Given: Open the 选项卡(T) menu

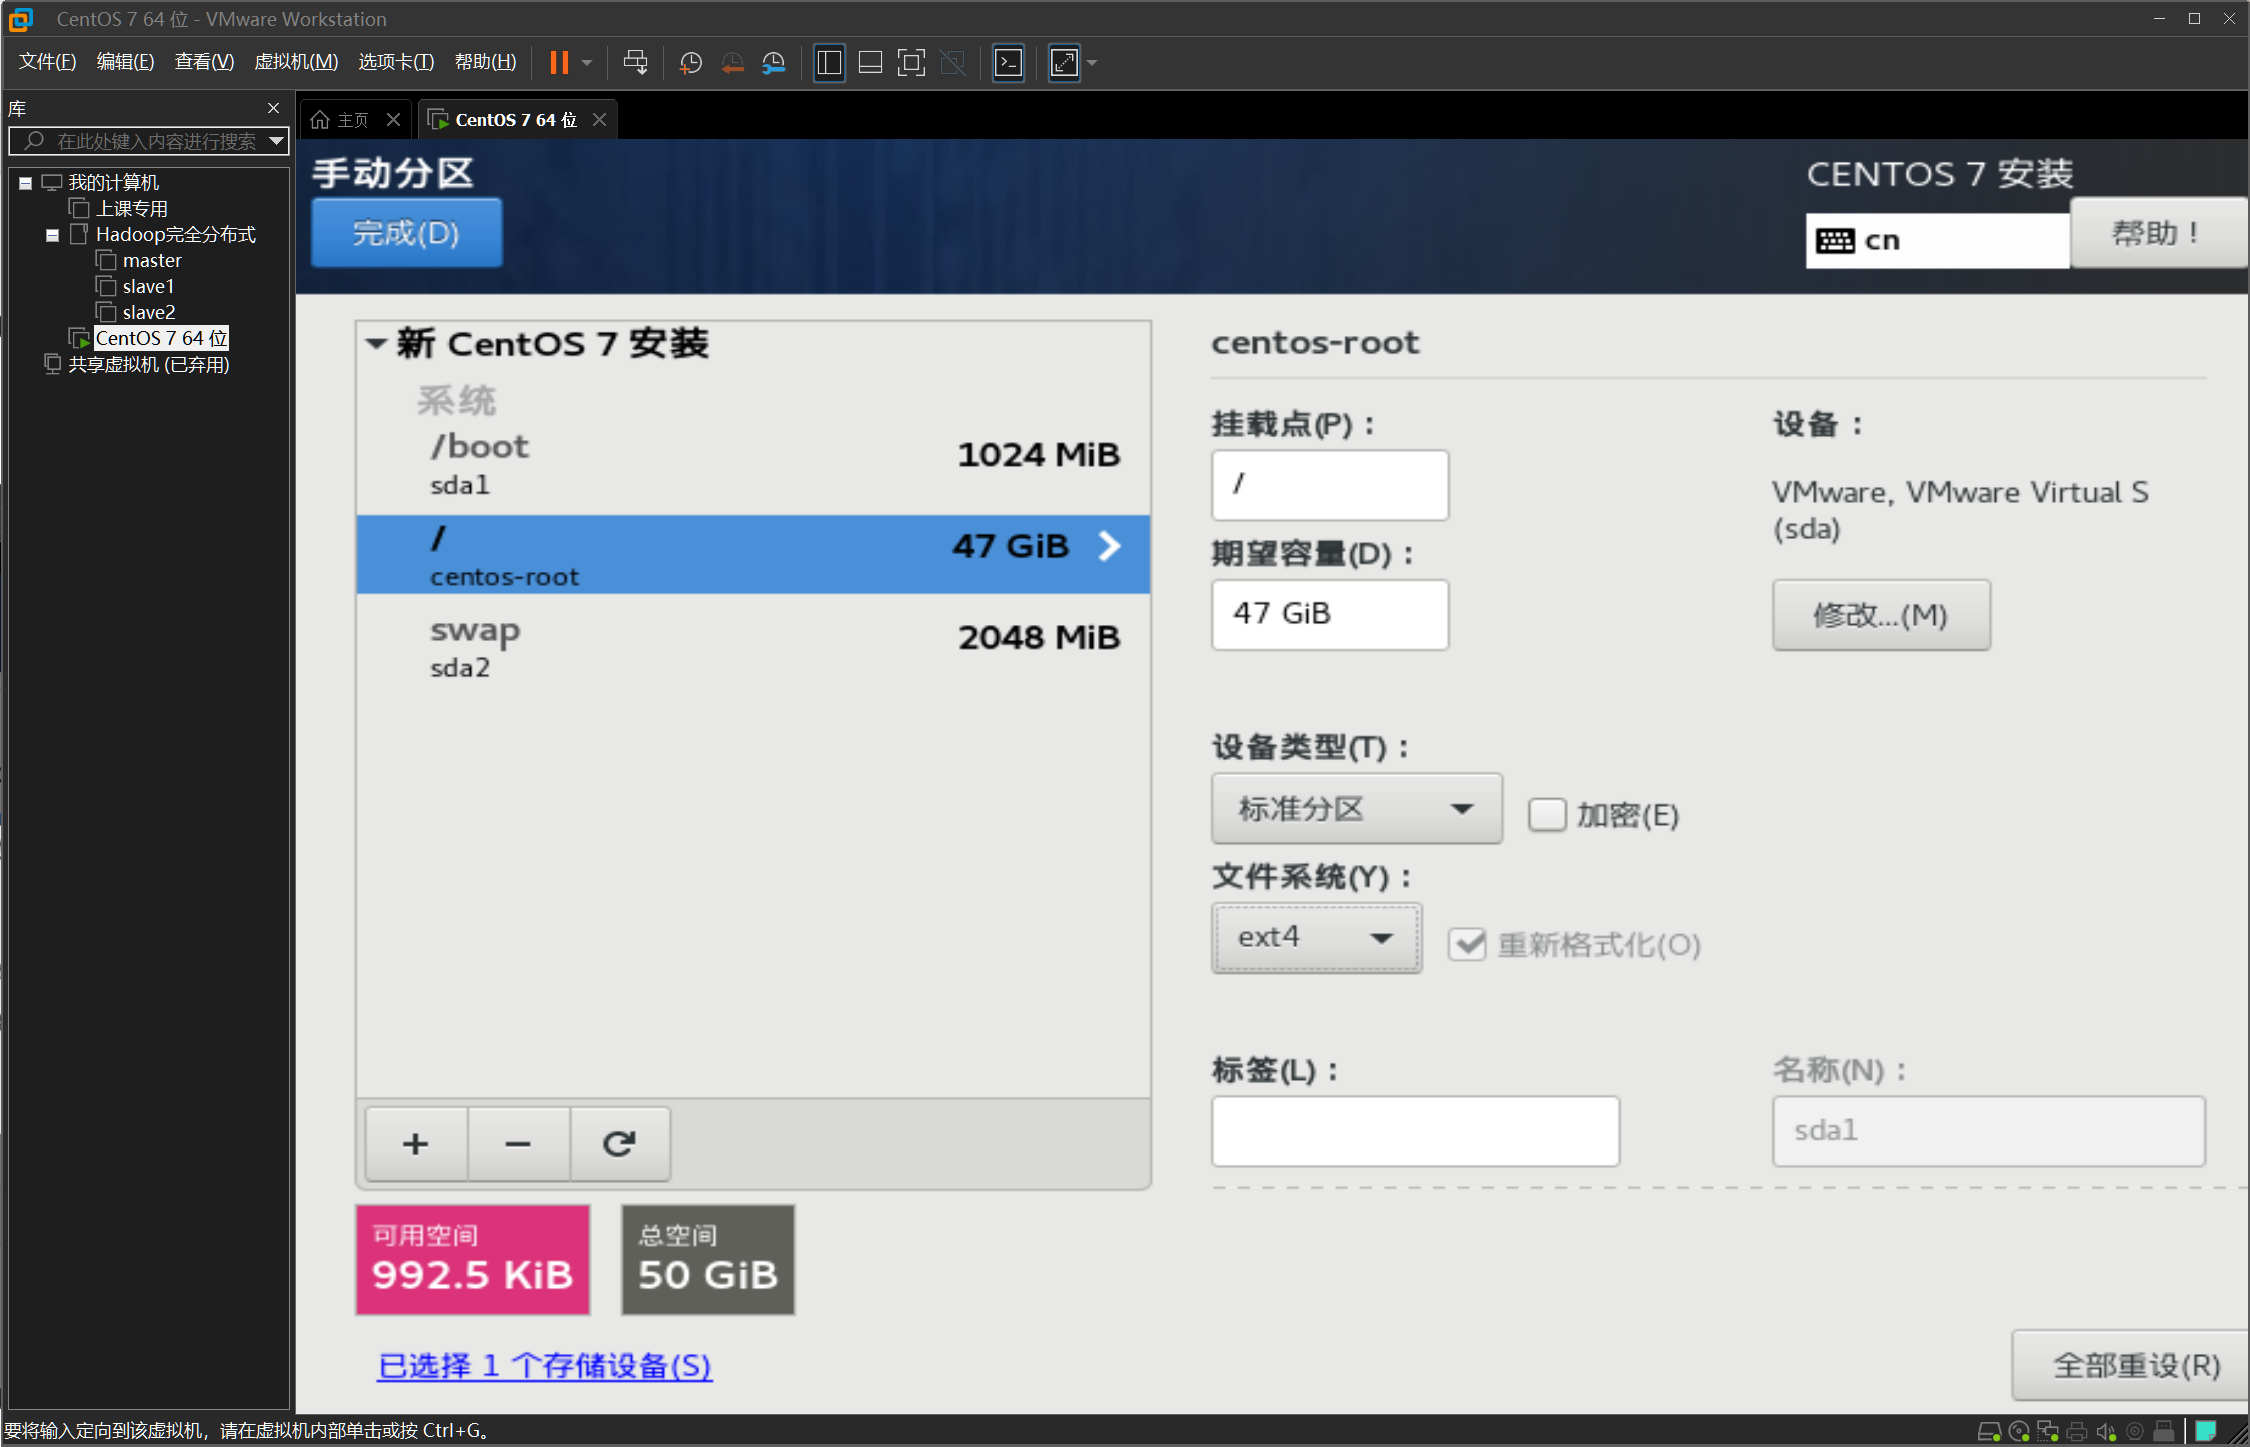Looking at the screenshot, I should pos(396,62).
